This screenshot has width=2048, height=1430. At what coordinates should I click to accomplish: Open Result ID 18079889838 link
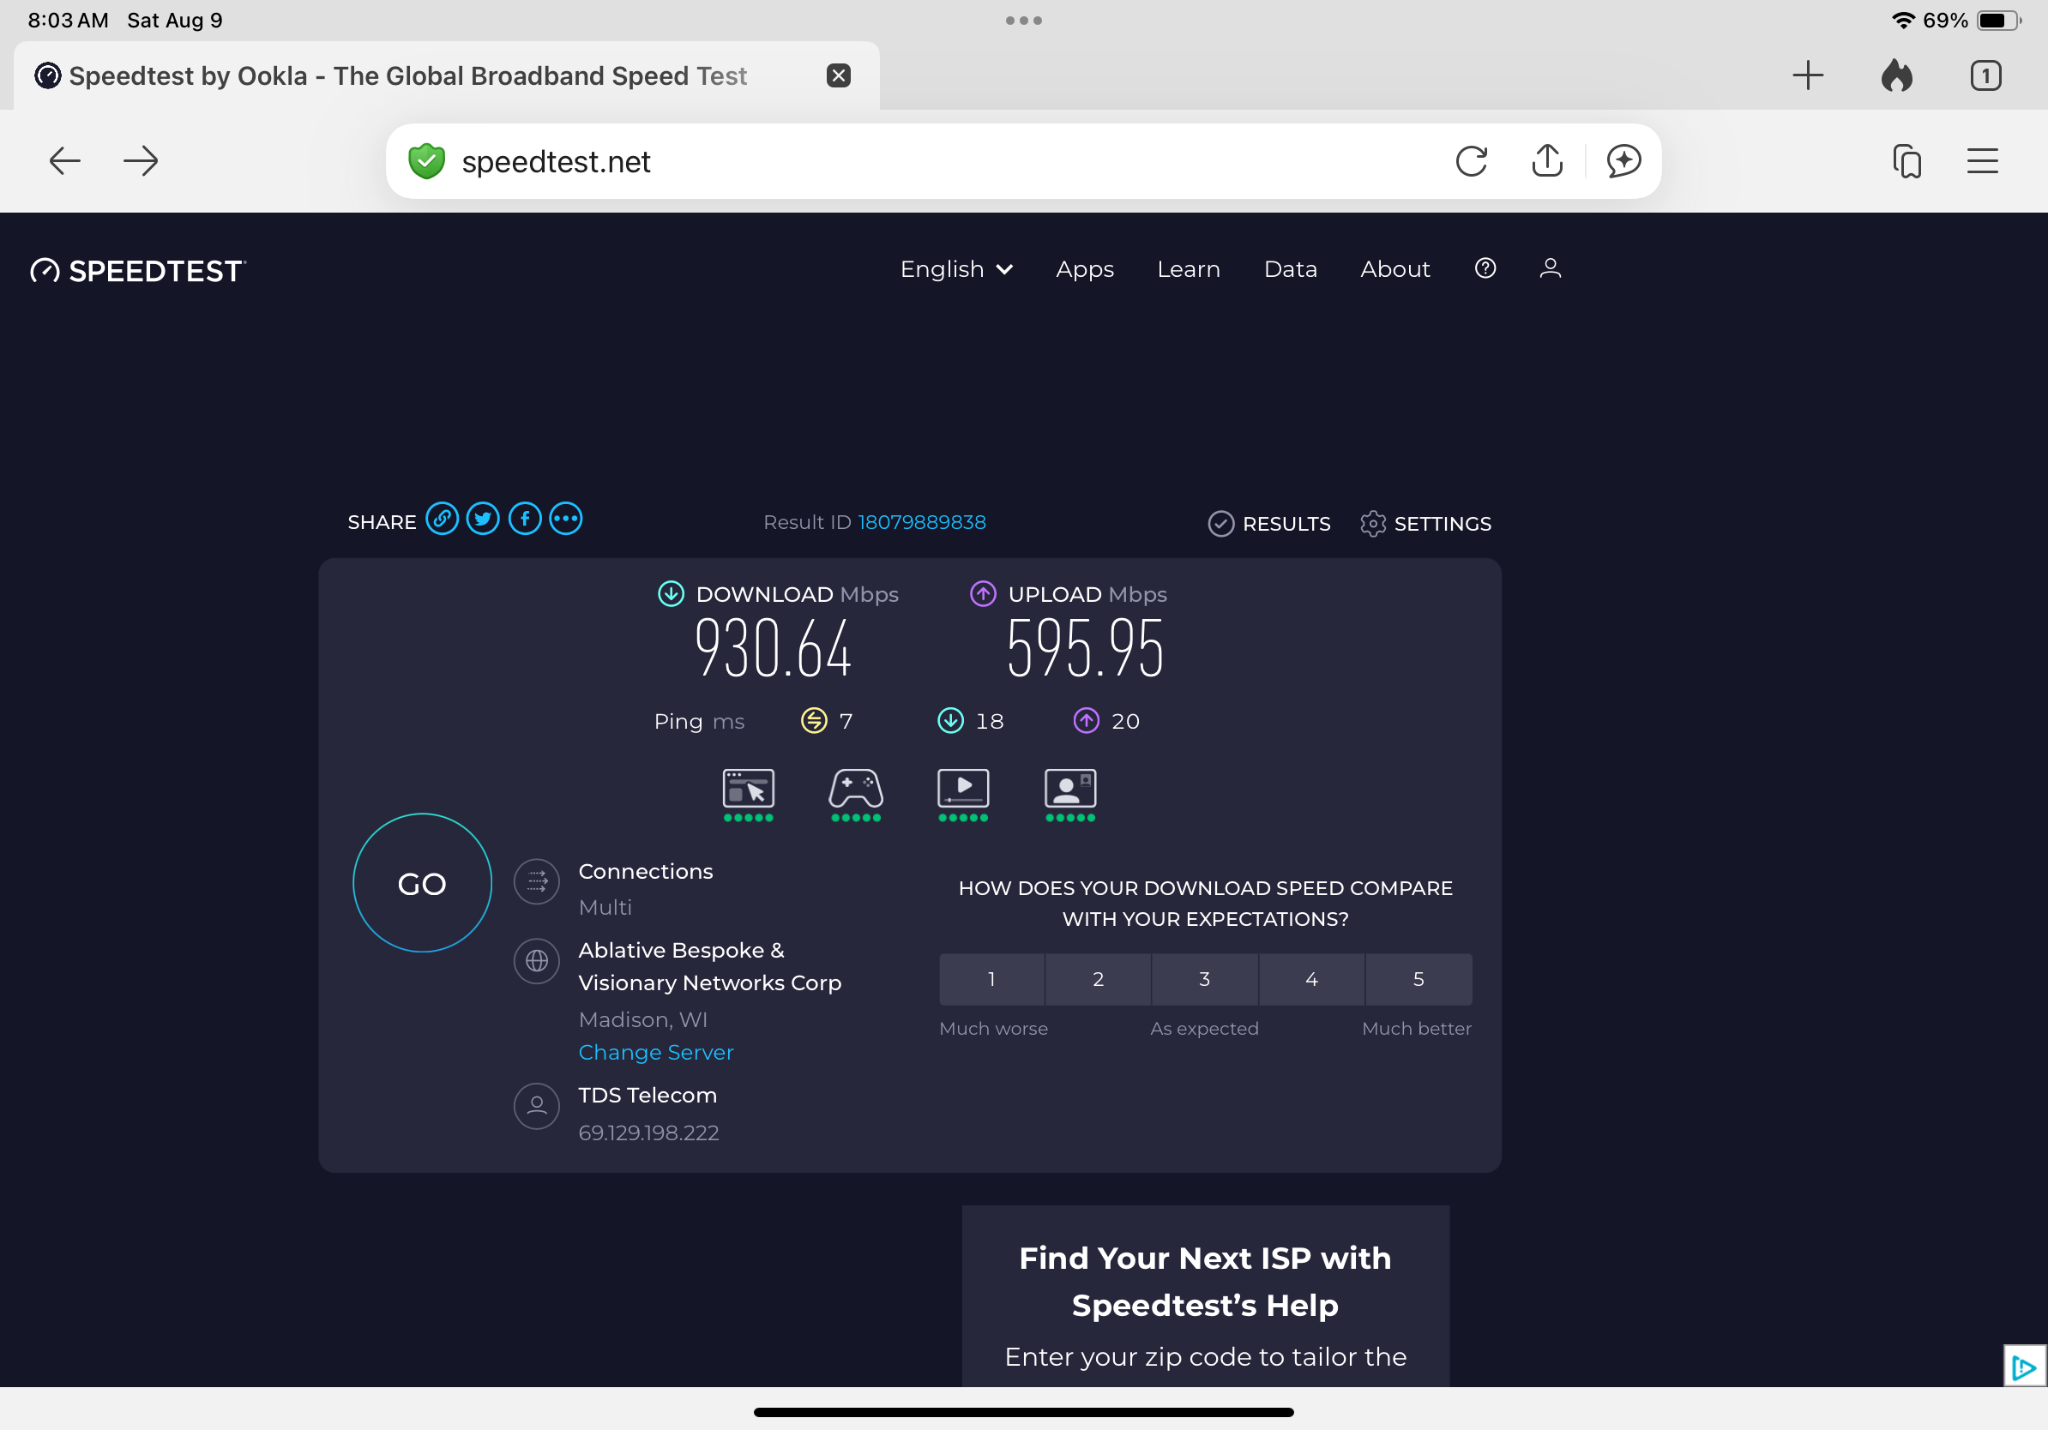pyautogui.click(x=921, y=522)
